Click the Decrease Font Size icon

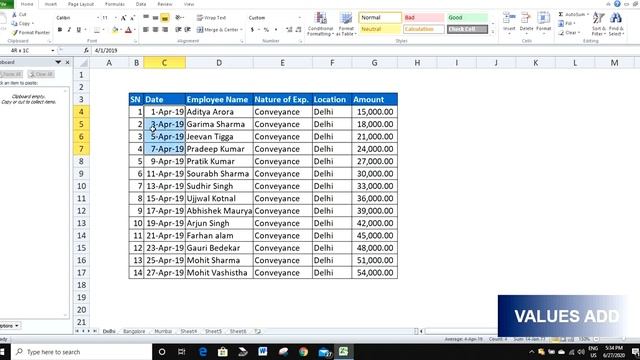(x=132, y=18)
